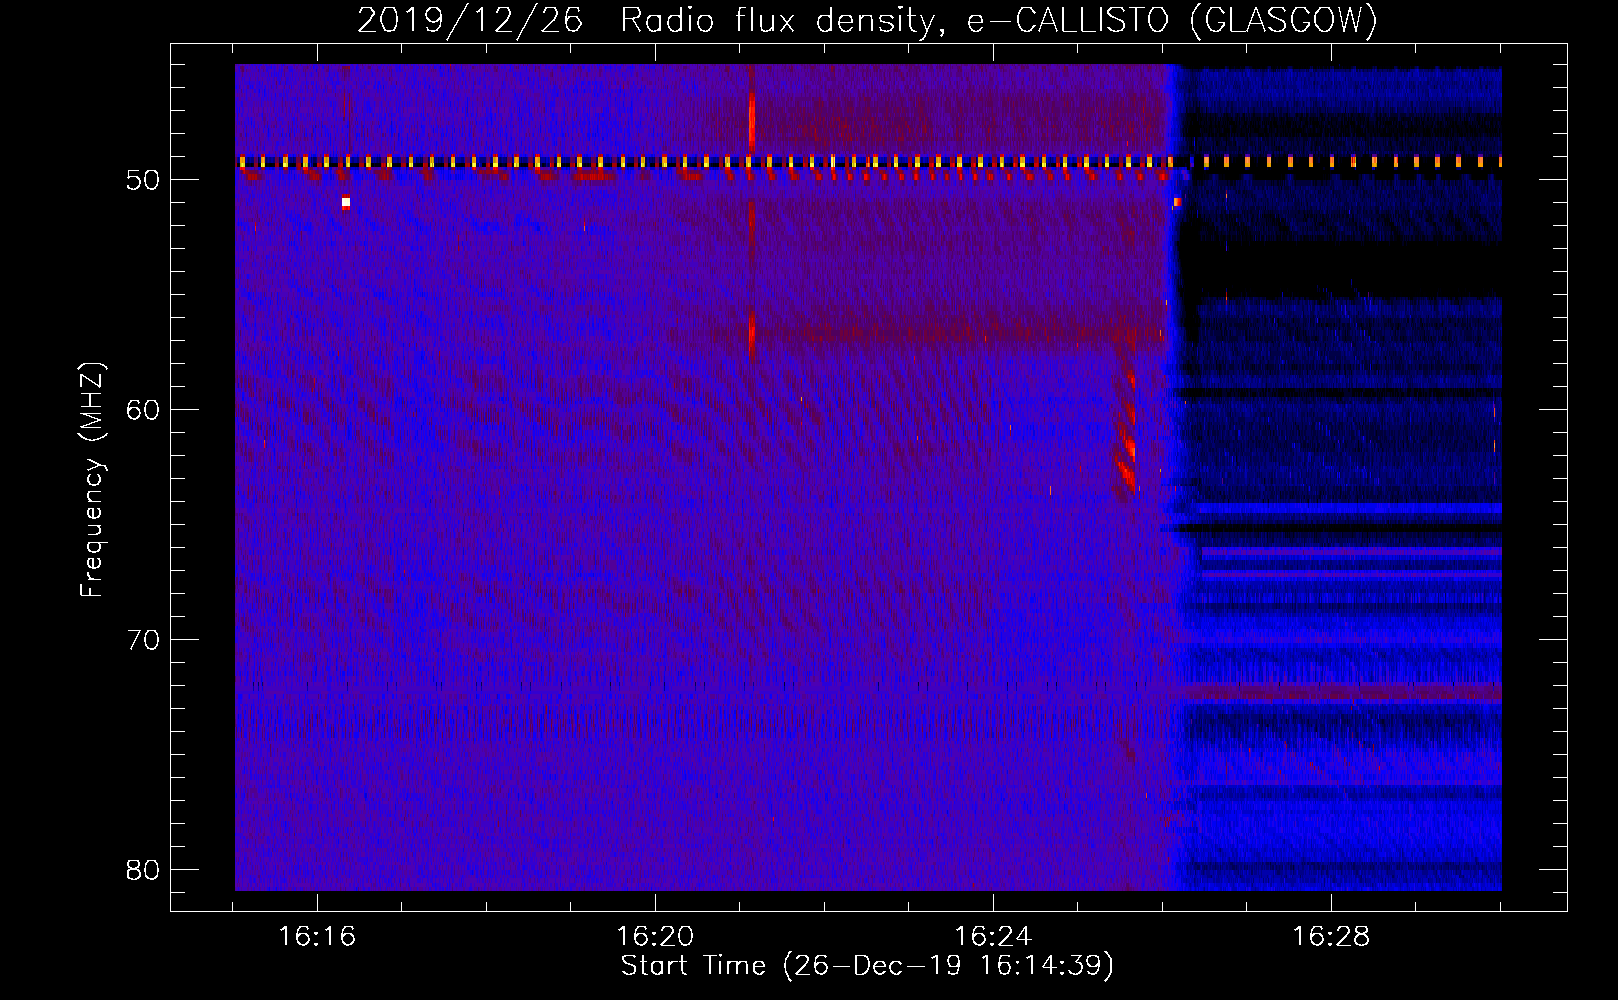Click the '80' frequency tick label

click(x=144, y=870)
